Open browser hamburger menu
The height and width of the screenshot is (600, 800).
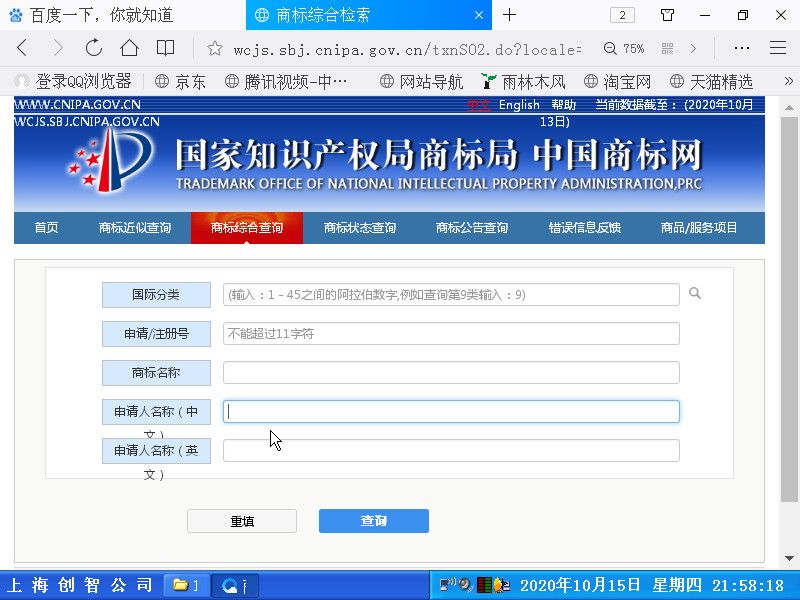777,48
